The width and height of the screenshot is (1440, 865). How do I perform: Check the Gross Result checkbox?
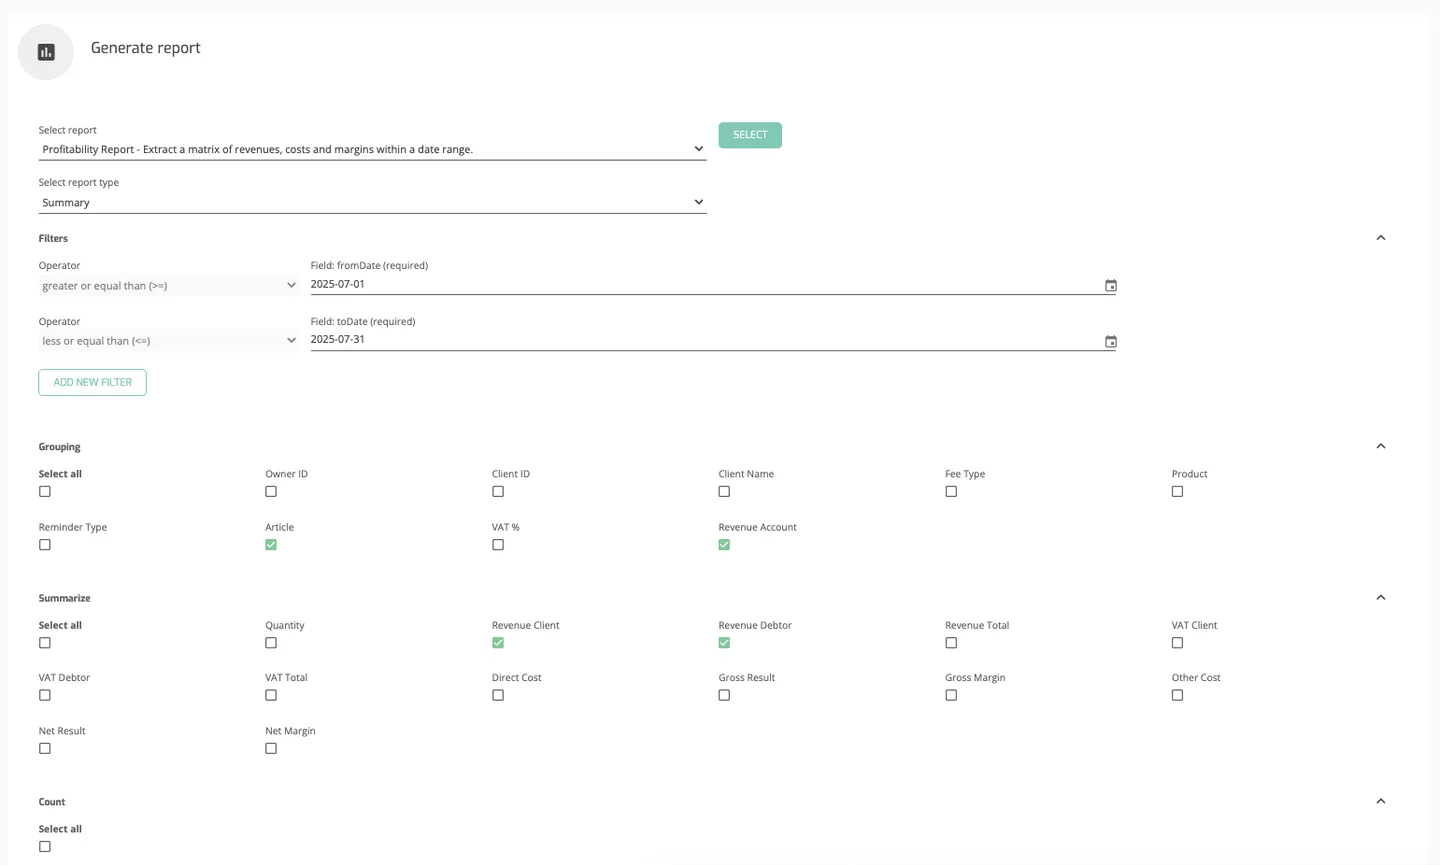[x=724, y=695]
